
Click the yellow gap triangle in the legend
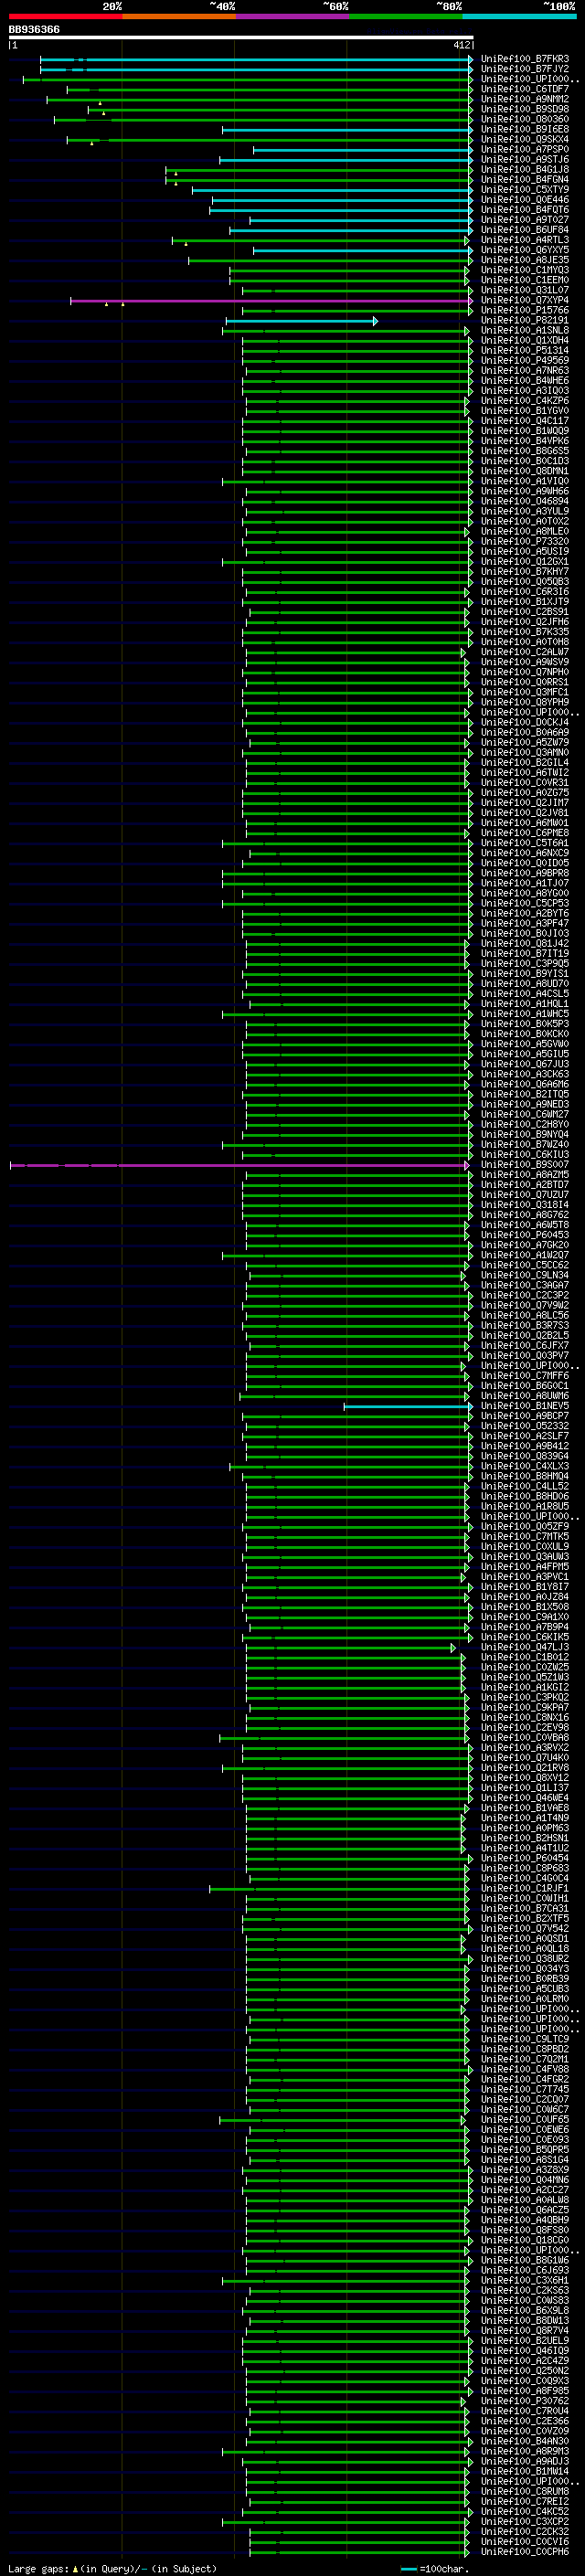(x=75, y=2568)
